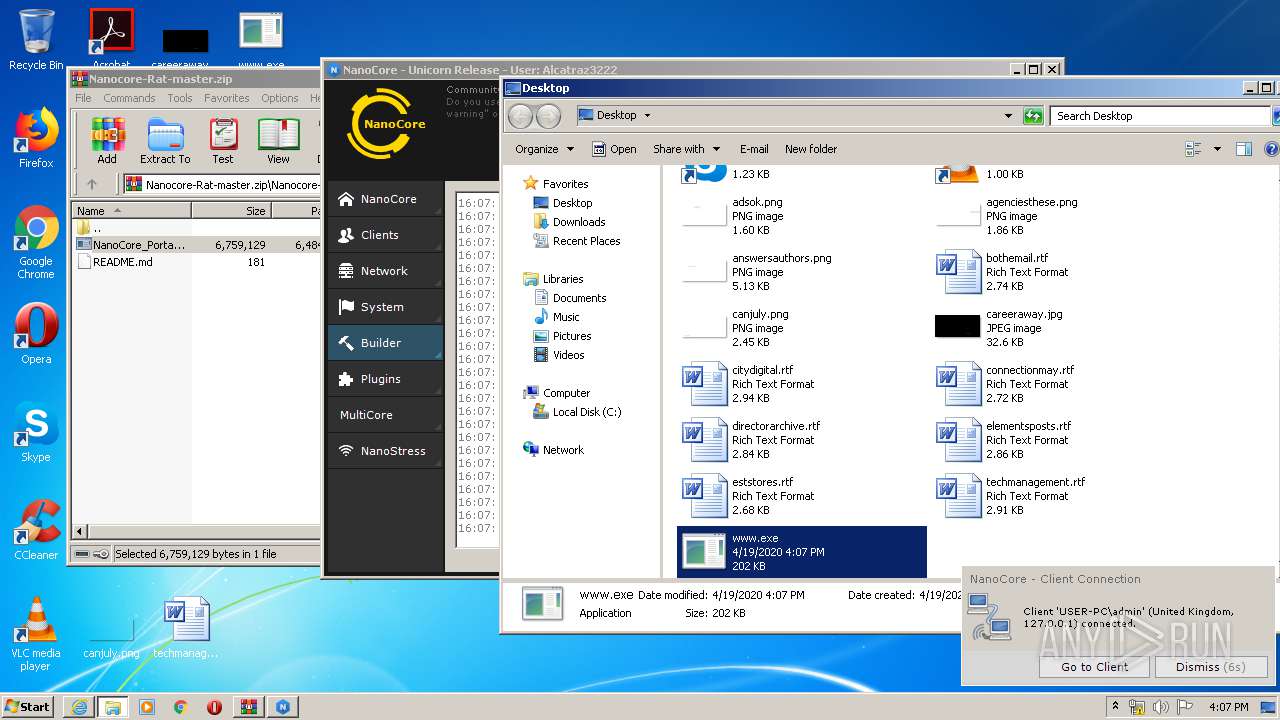Click the Add icon in WinRAR toolbar
This screenshot has width=1280, height=720.
coord(107,141)
